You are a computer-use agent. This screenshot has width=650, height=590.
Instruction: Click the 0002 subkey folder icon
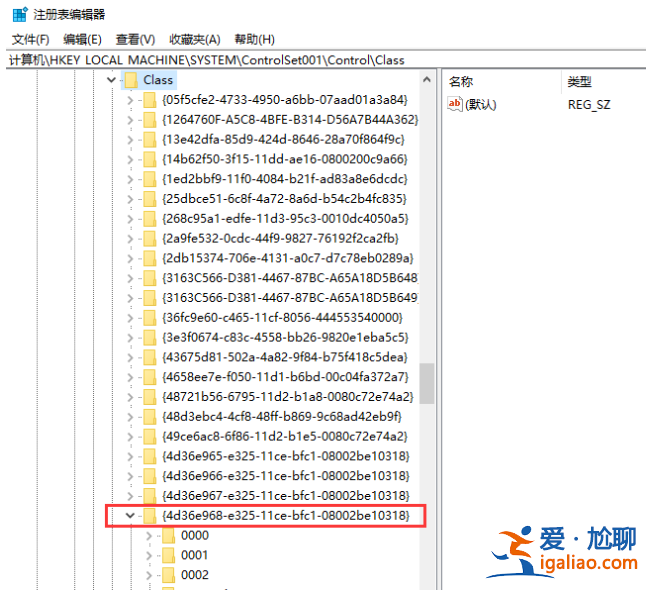pos(168,575)
